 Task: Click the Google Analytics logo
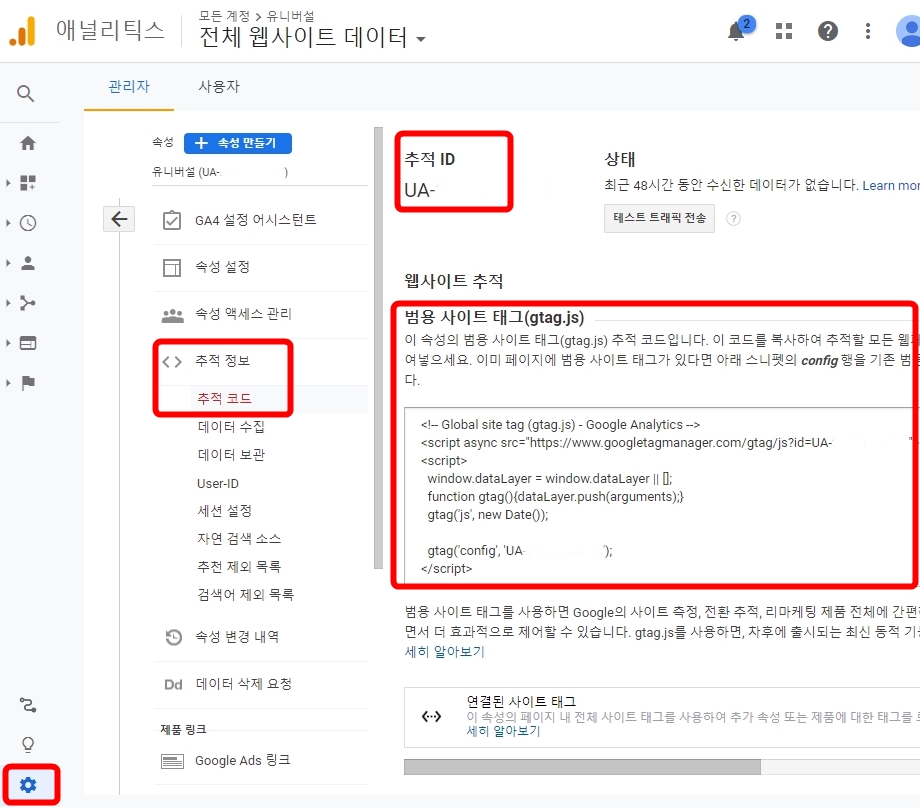click(x=22, y=31)
